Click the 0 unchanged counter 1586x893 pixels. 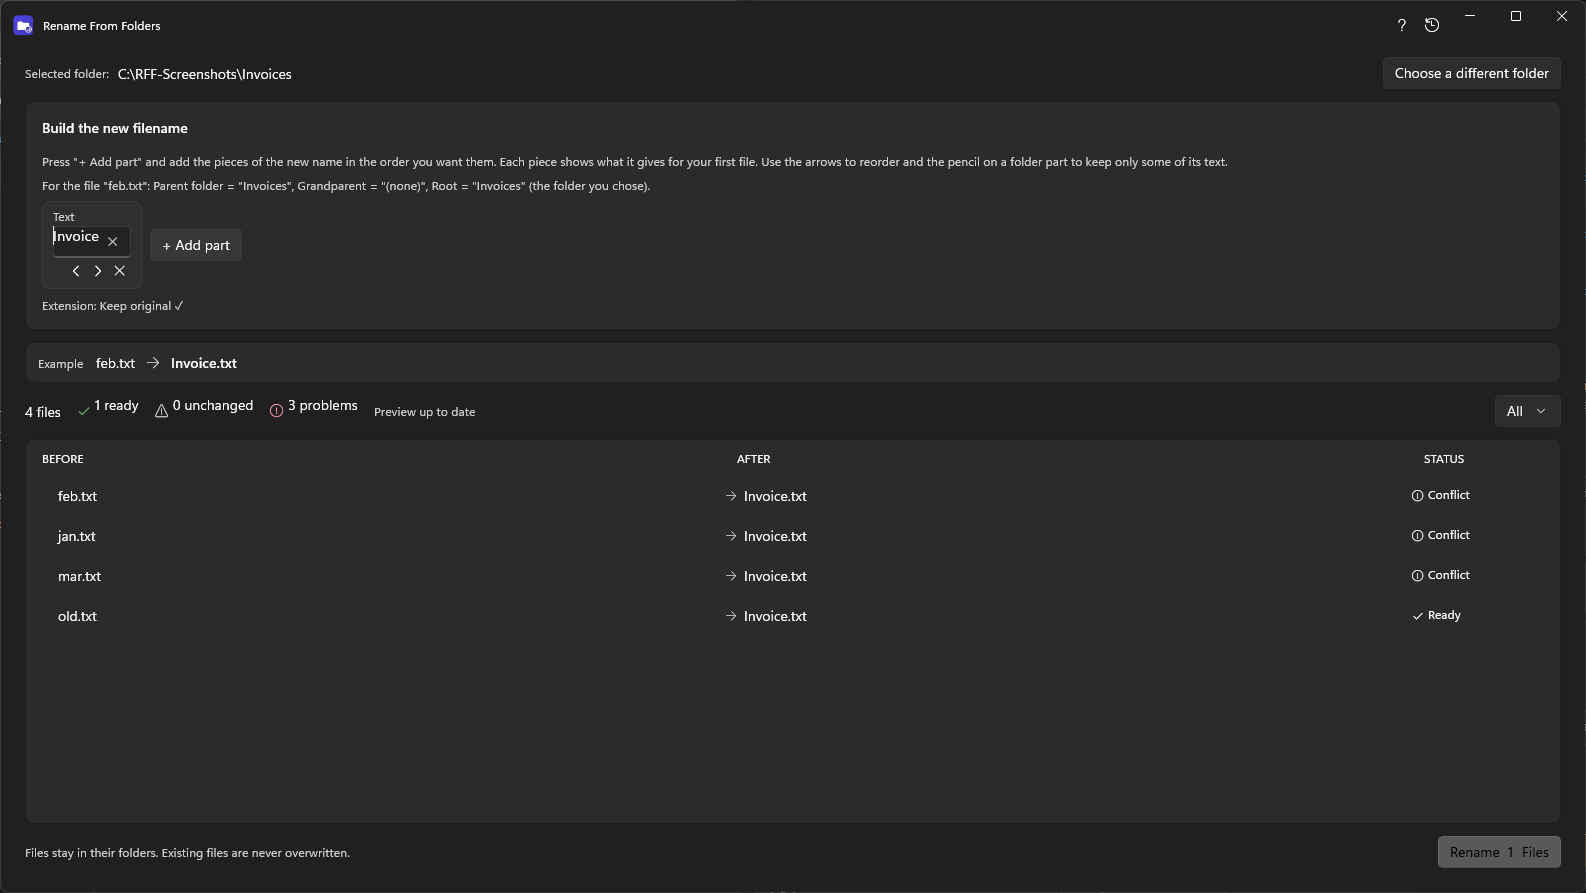coord(204,406)
